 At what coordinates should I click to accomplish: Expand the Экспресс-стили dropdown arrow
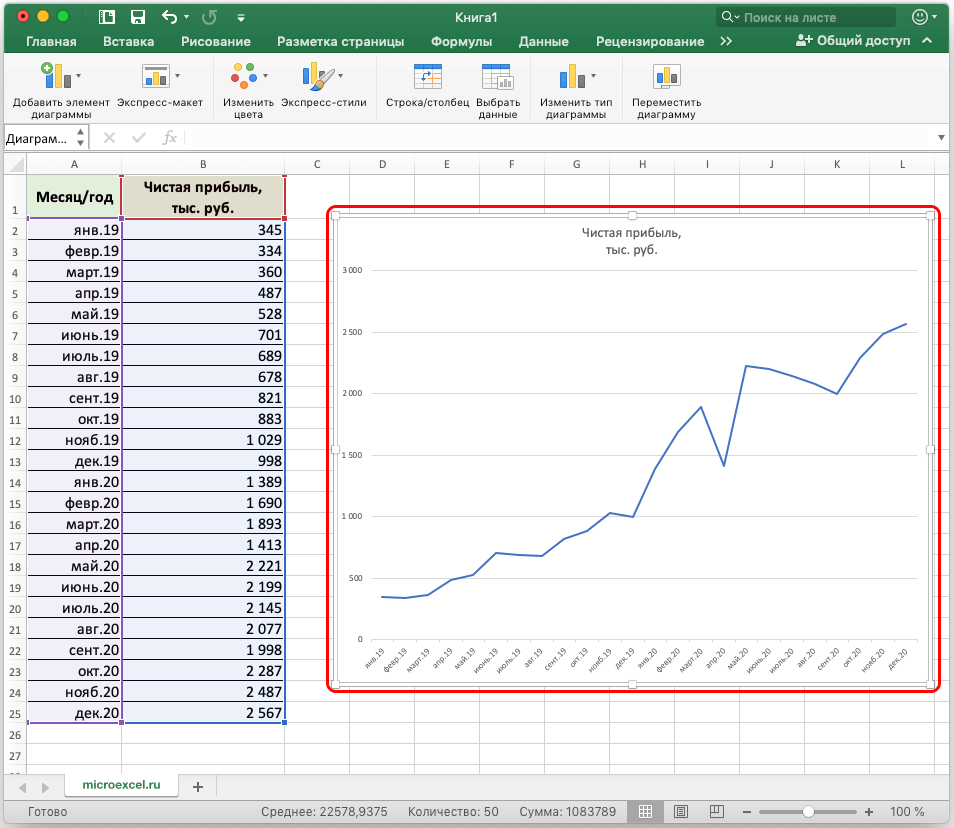point(341,76)
